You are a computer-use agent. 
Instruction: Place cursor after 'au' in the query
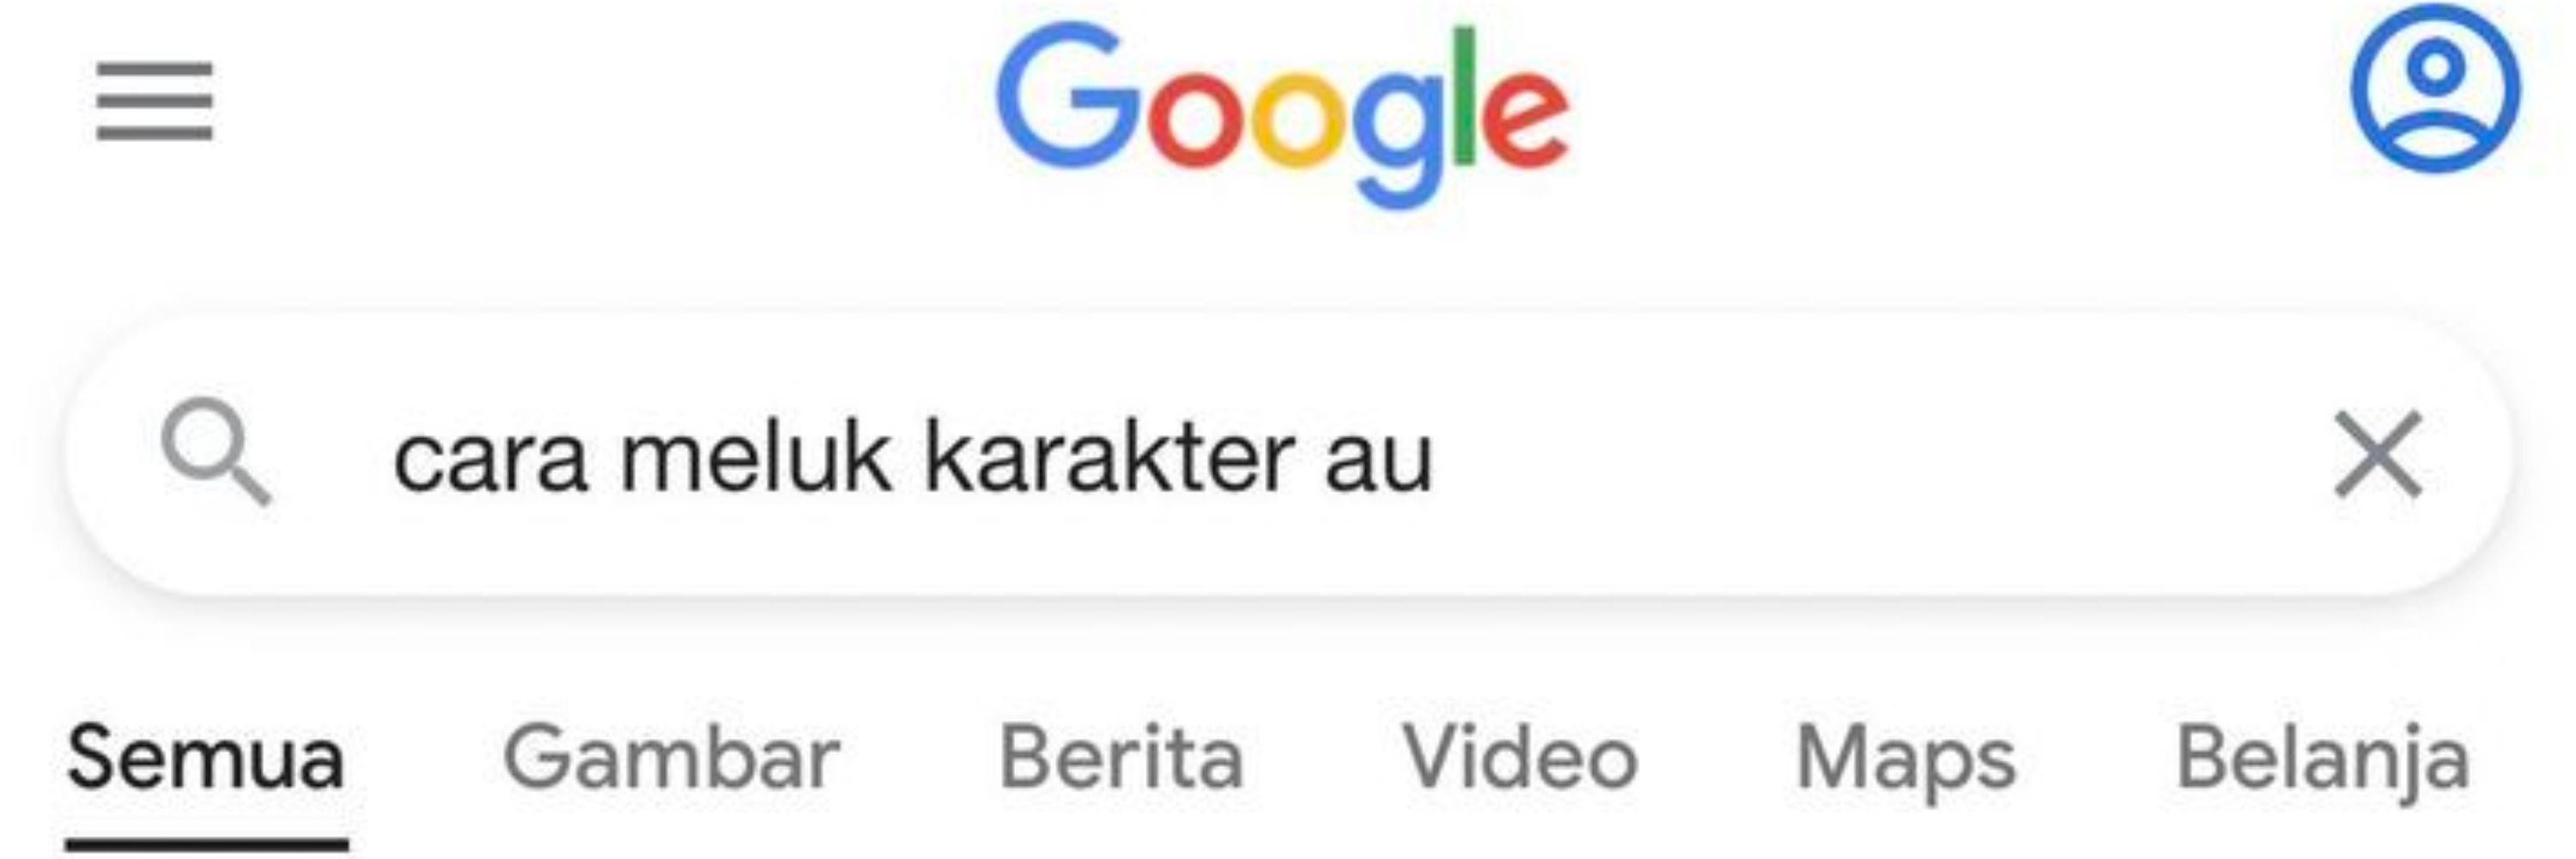(x=1437, y=462)
